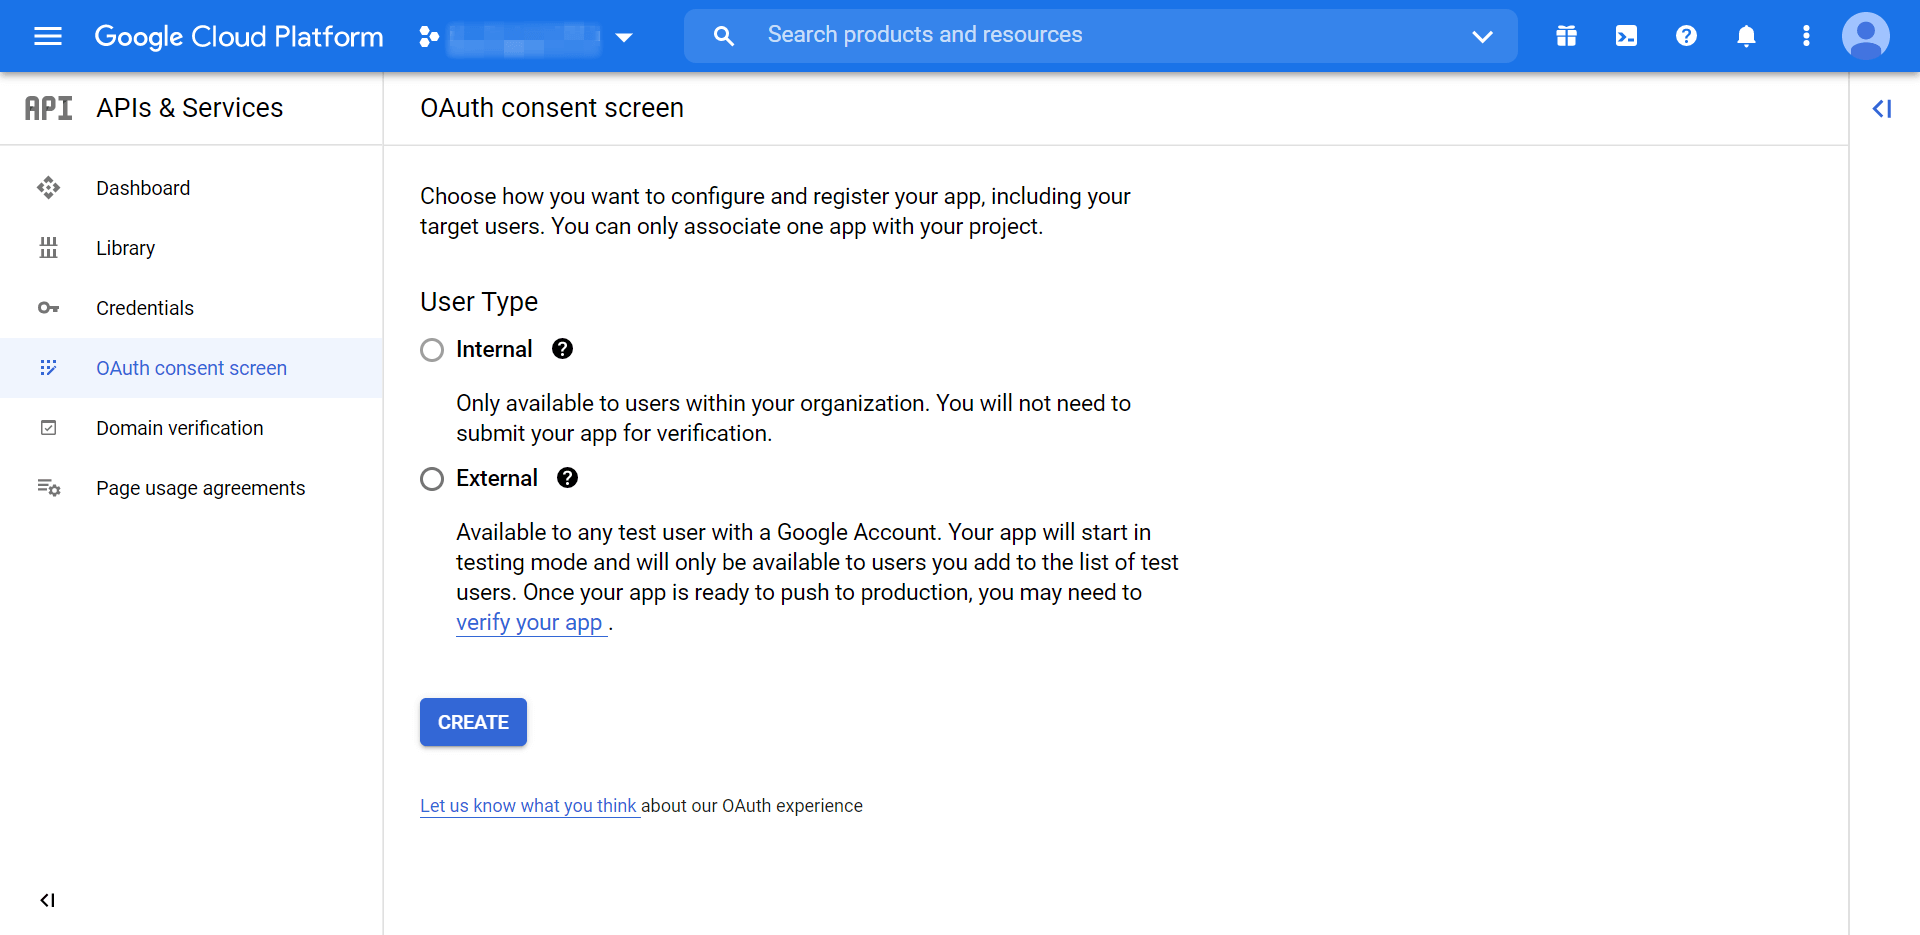Collapse the left sidebar with bottom arrow icon

(47, 900)
